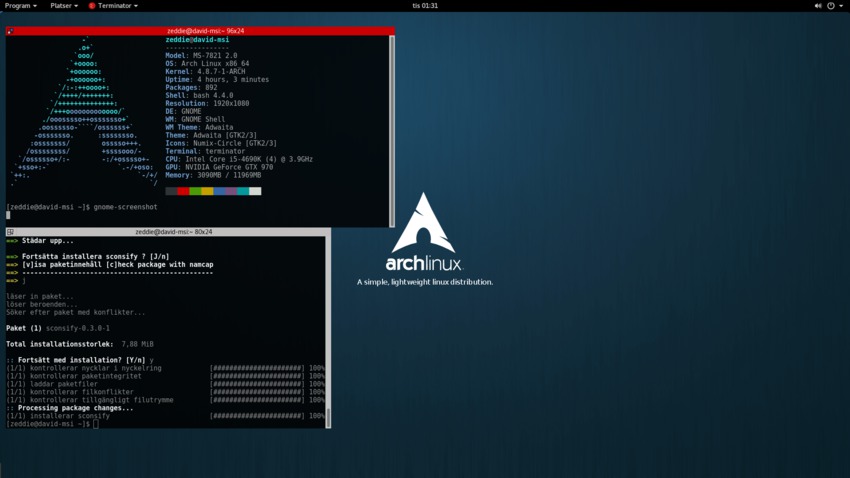Click the grid icon on grey terminal titlebar
This screenshot has height=478, width=850.
click(10, 232)
